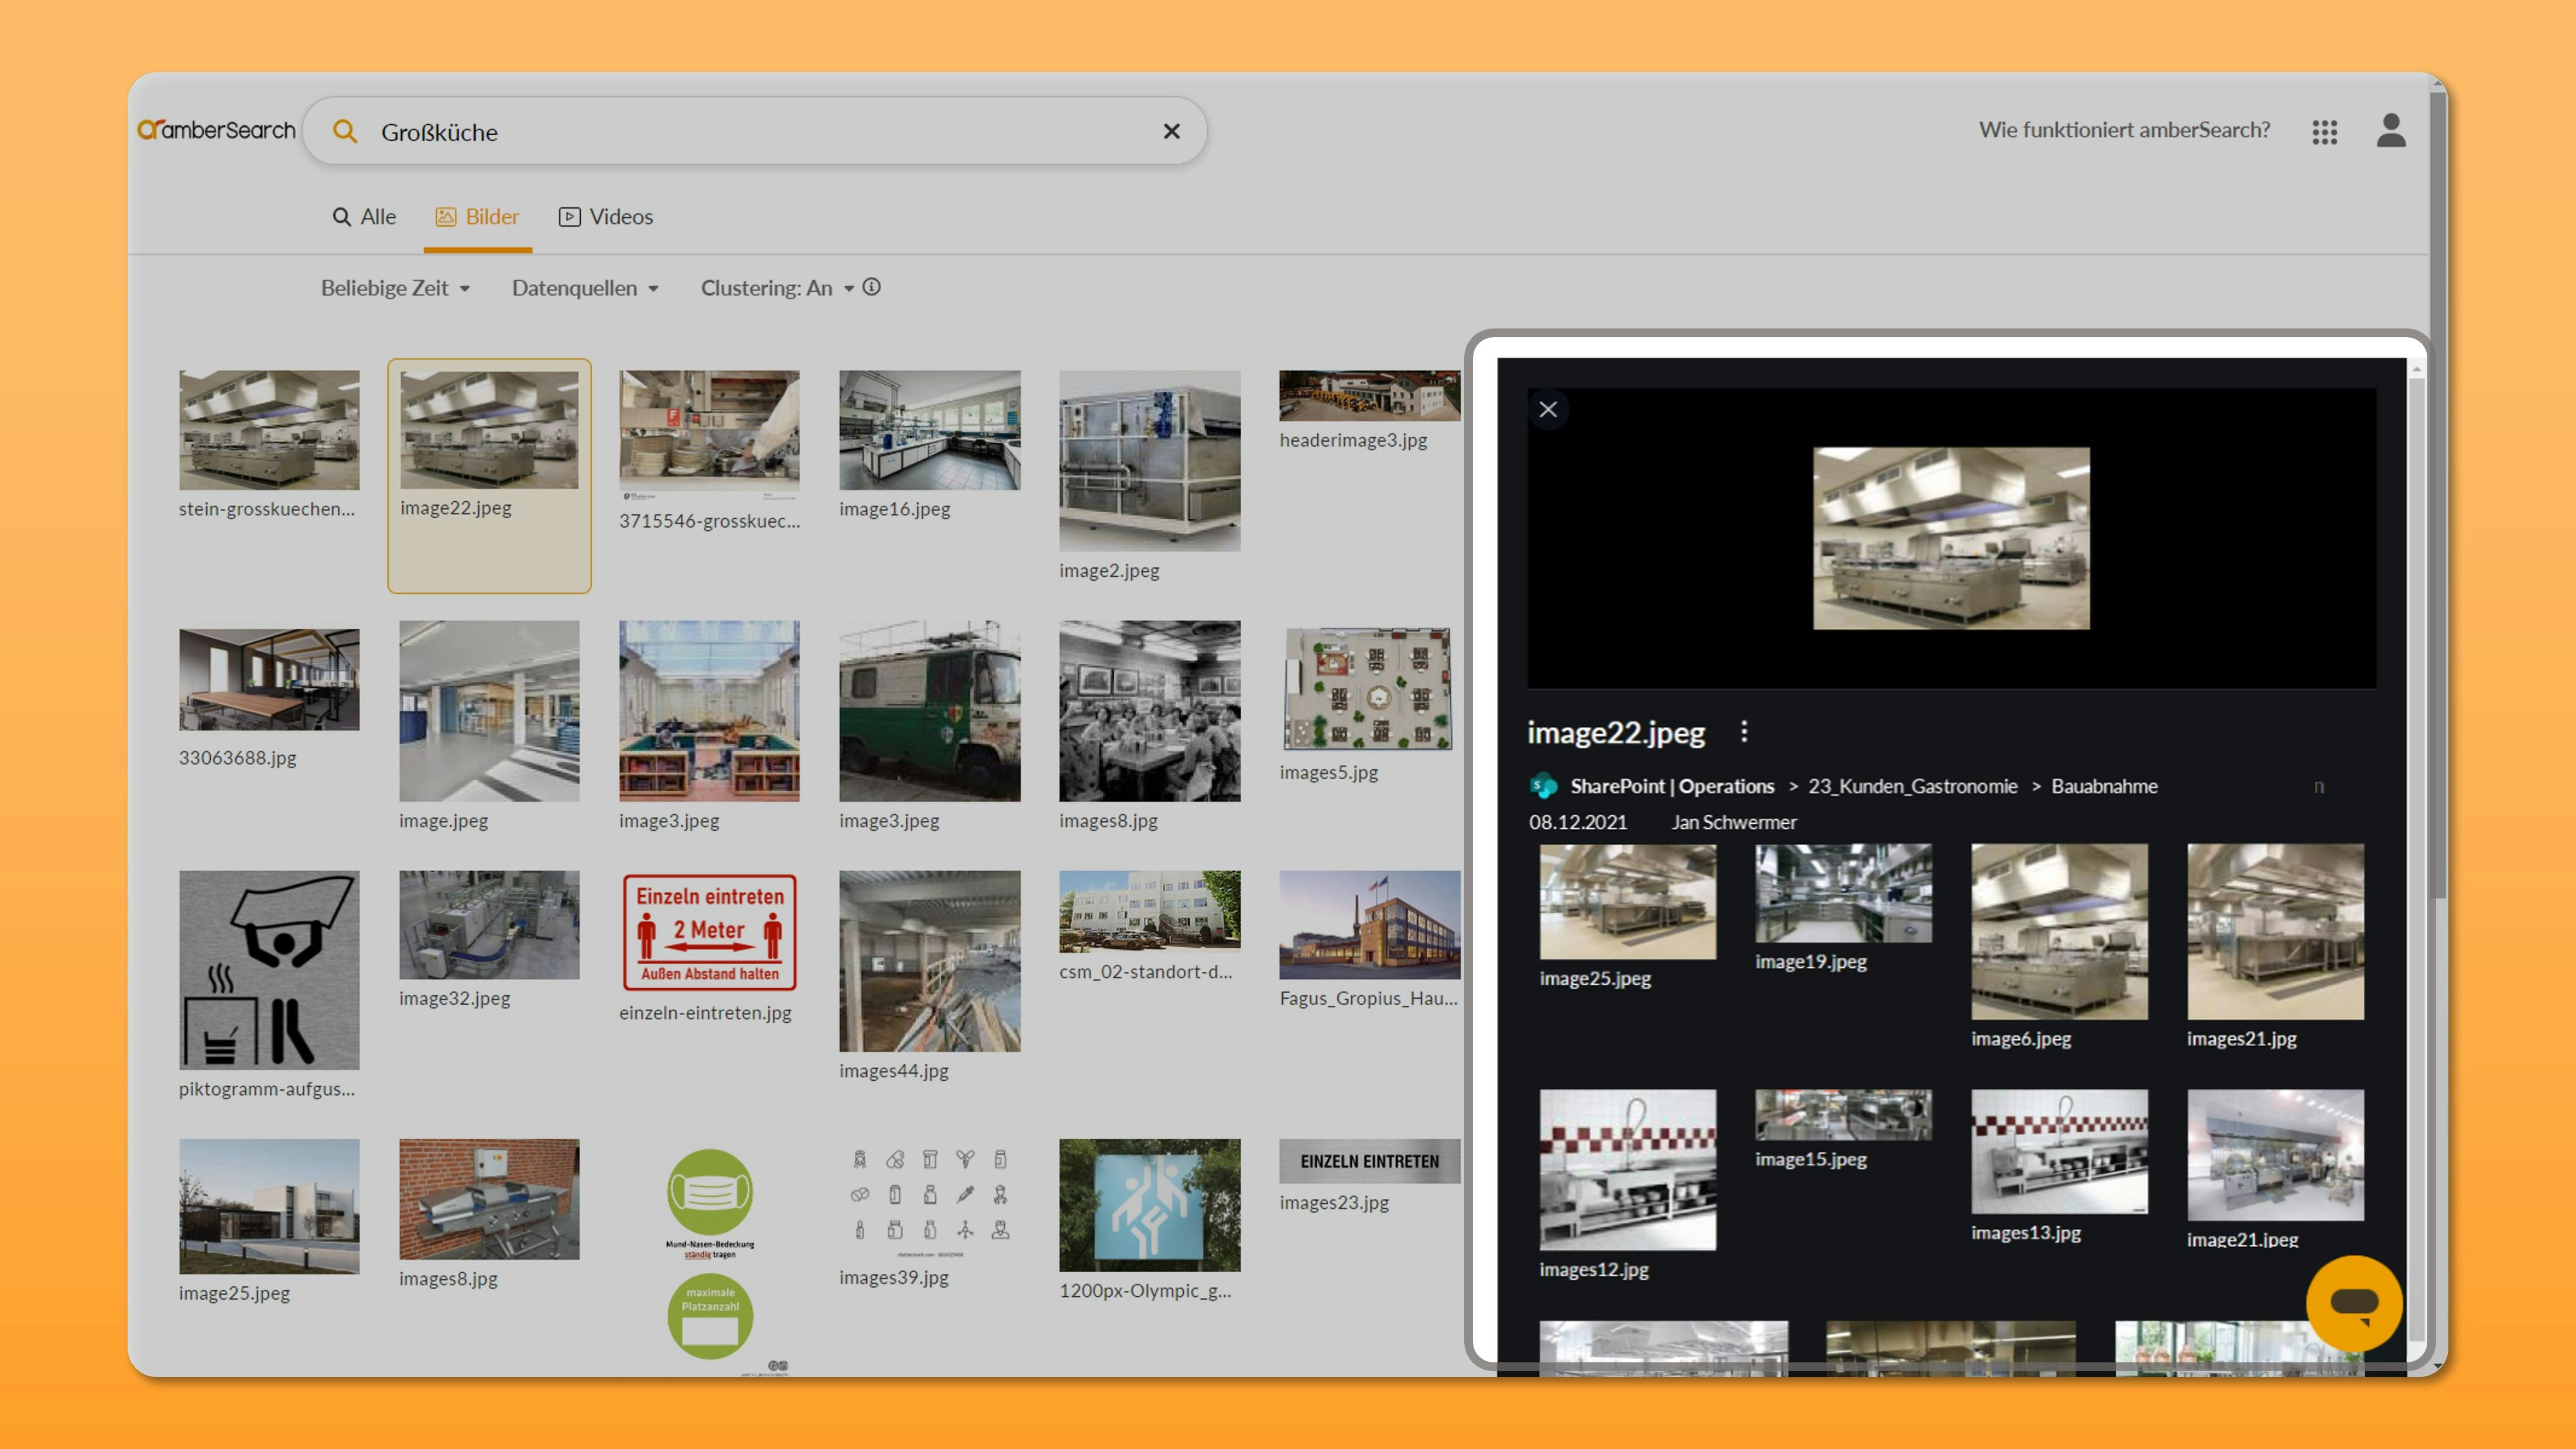
Task: Switch to the Bilder tab
Action: [478, 217]
